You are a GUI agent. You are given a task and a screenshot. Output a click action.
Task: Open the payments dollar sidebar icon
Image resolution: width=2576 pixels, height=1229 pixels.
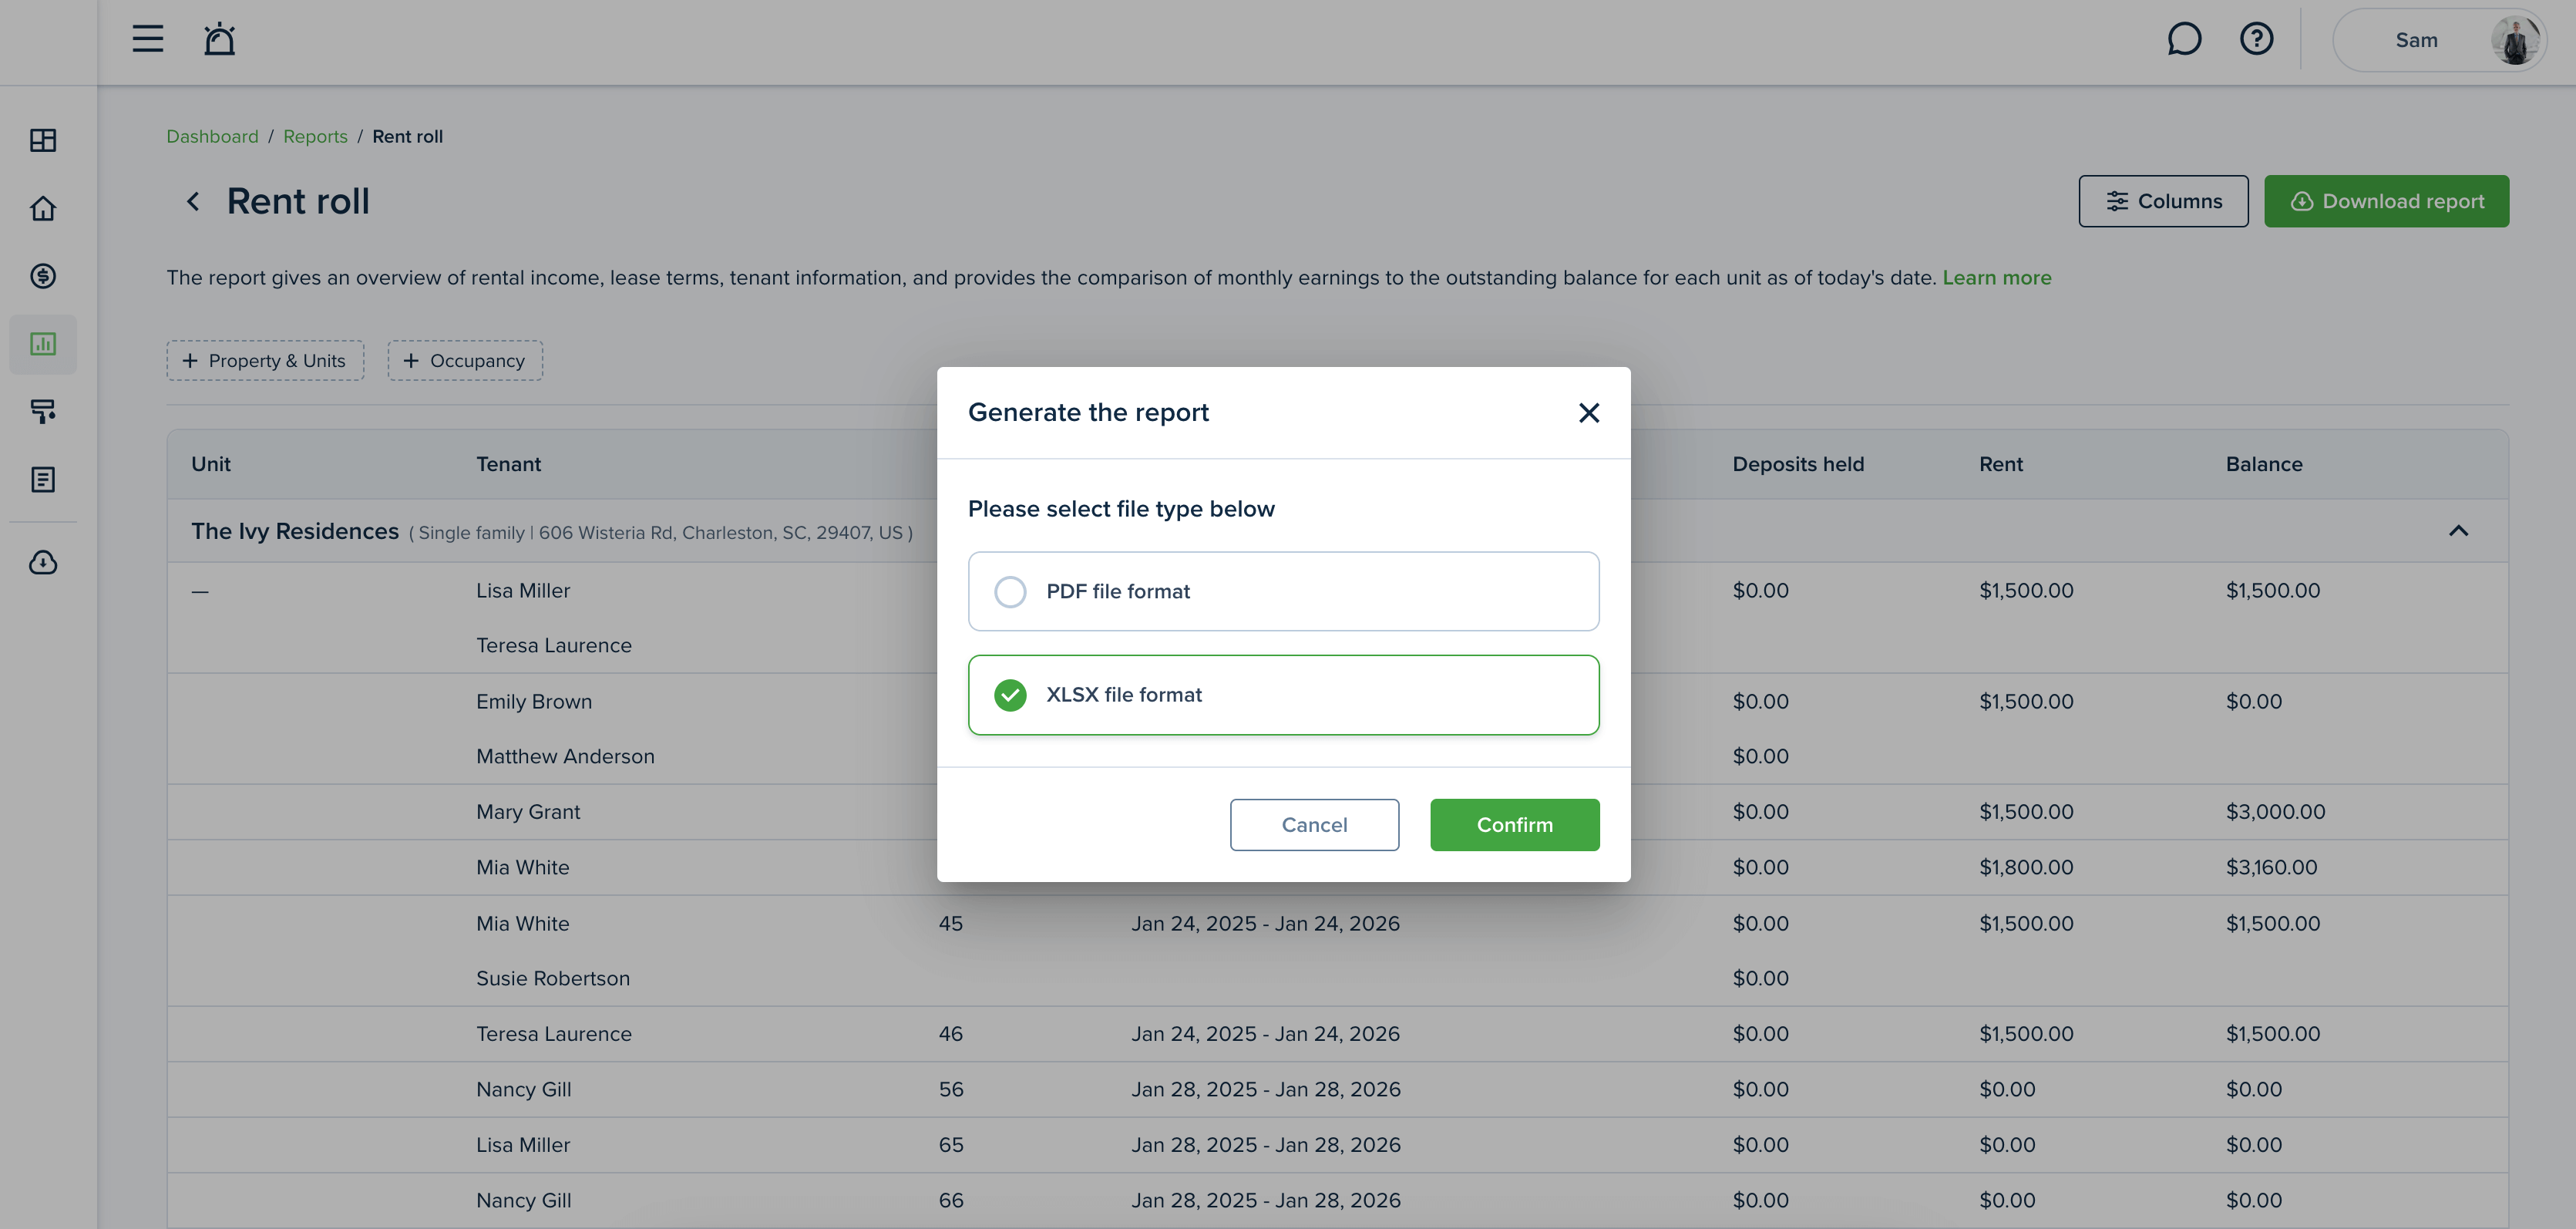(43, 276)
